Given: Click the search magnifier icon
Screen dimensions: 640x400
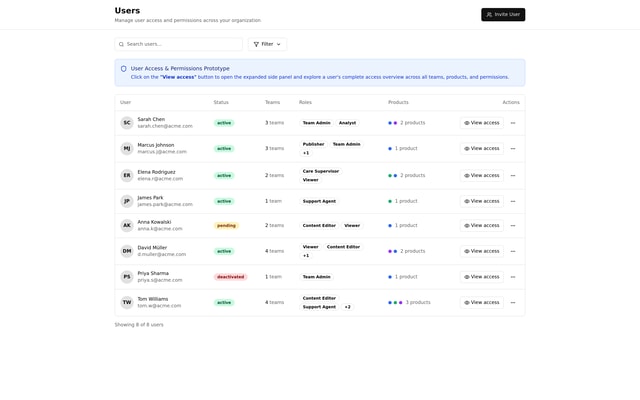Looking at the screenshot, I should [121, 44].
